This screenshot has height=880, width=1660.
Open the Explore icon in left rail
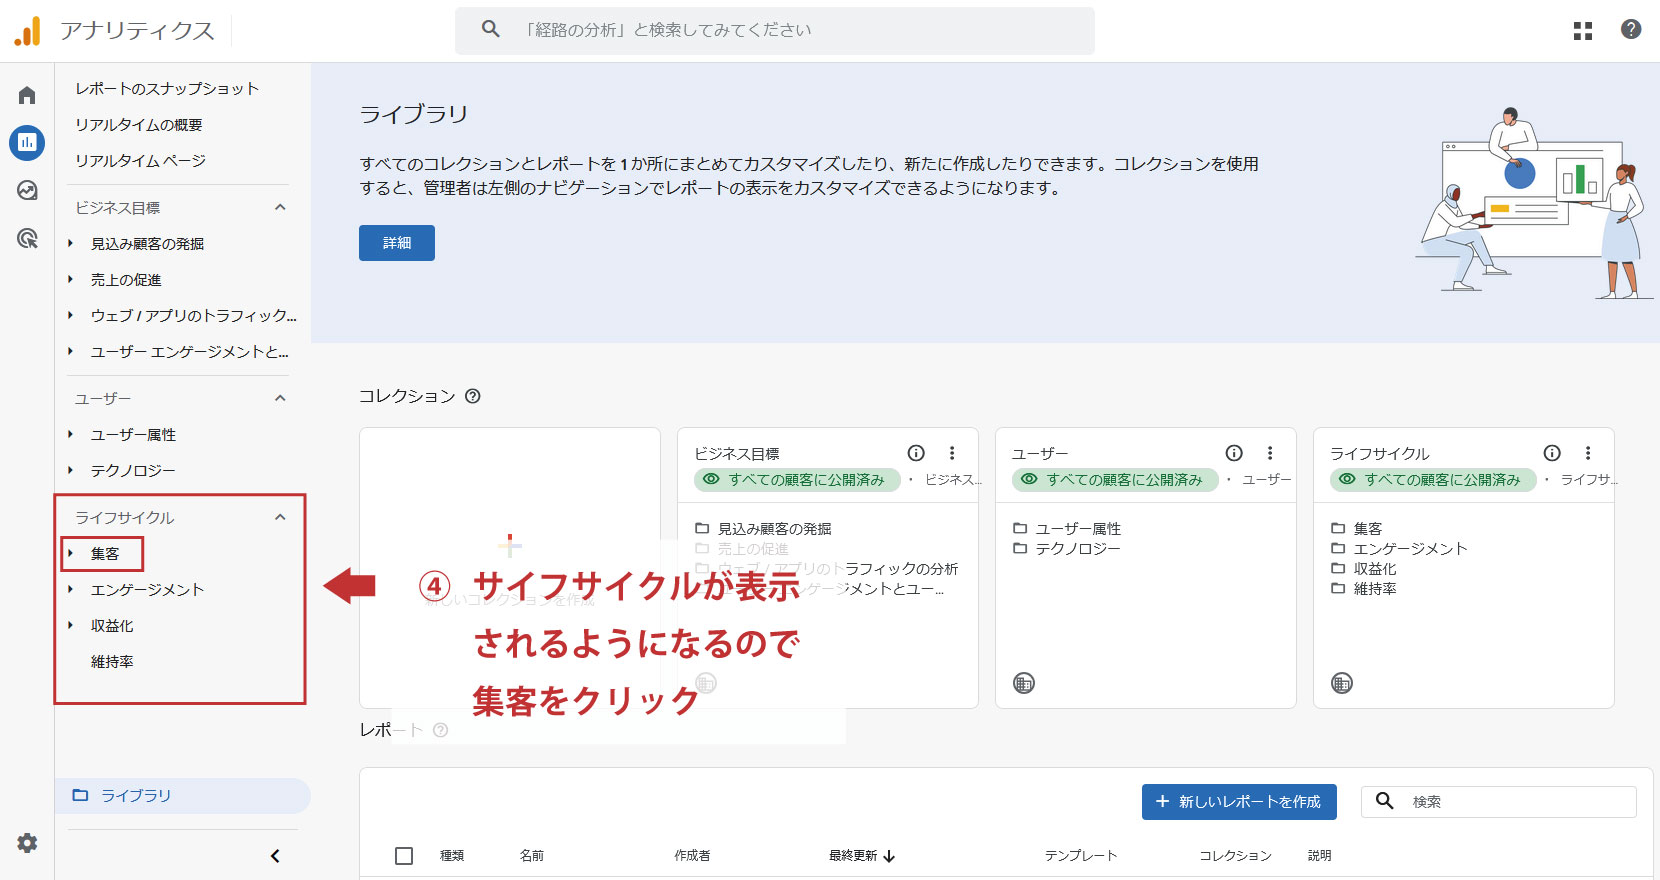point(27,190)
